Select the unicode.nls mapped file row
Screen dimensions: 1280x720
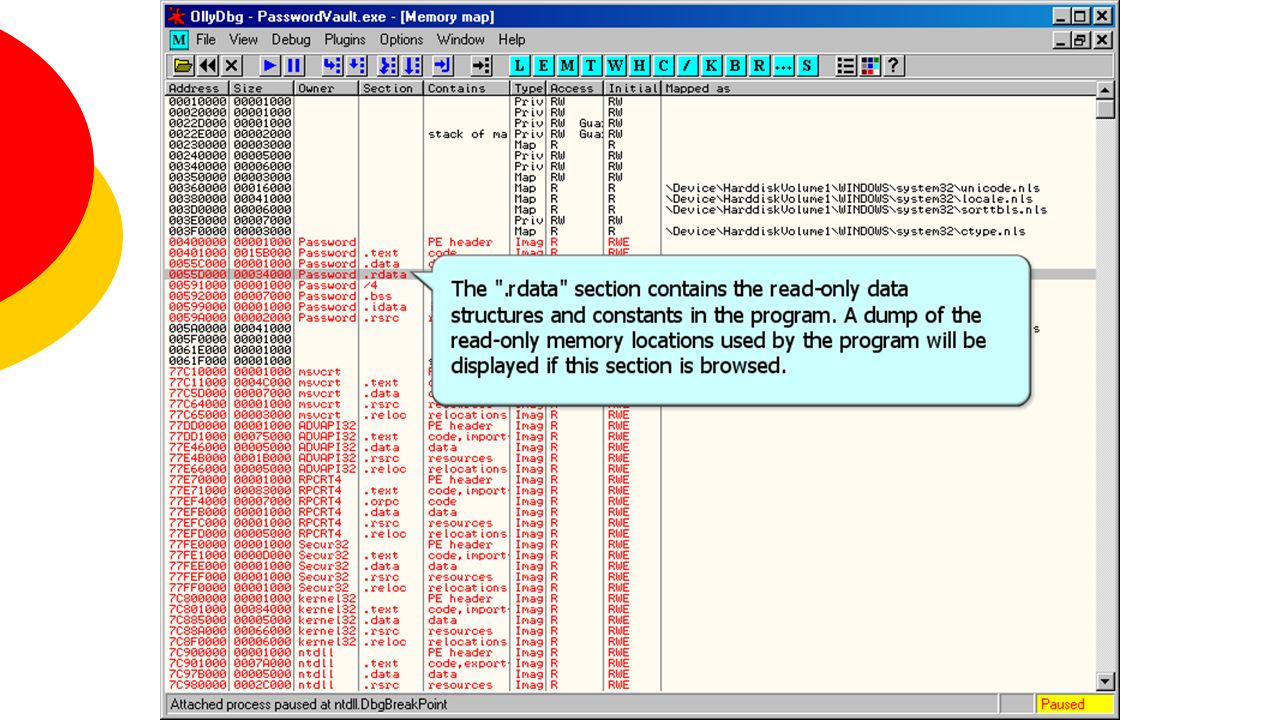[x=630, y=188]
